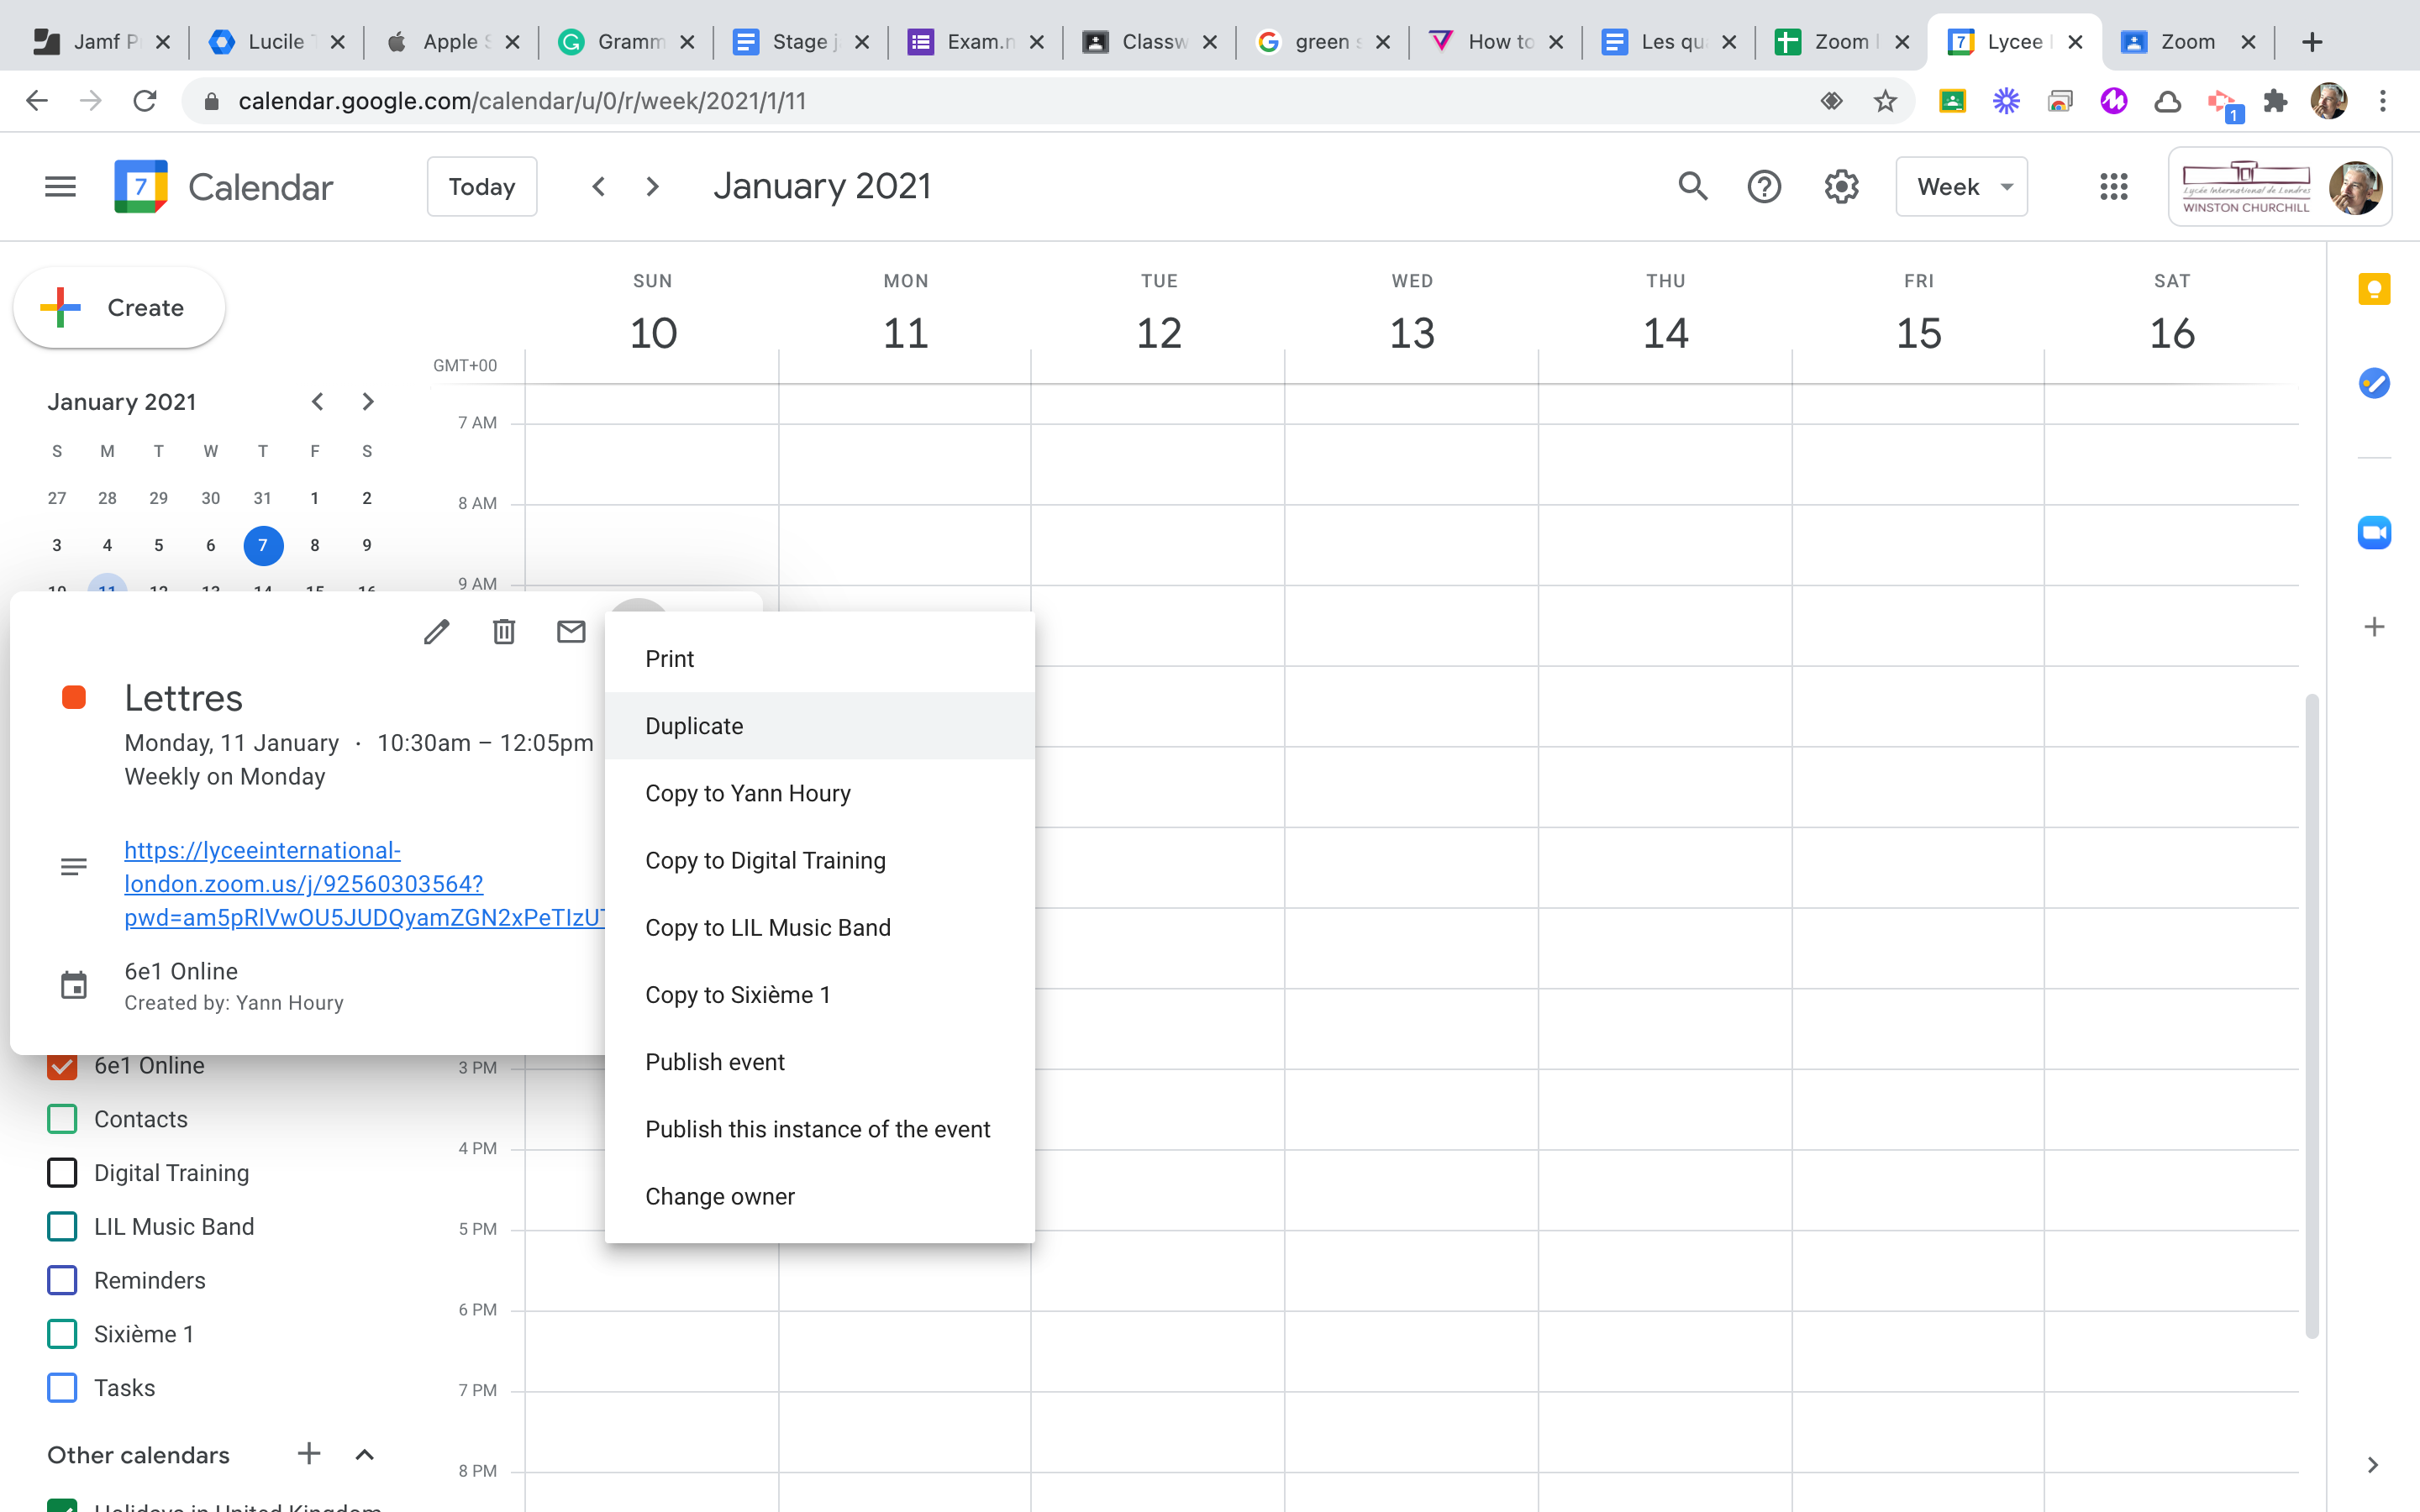This screenshot has height=1512, width=2420.
Task: Go to next month in mini calendar
Action: click(x=367, y=402)
